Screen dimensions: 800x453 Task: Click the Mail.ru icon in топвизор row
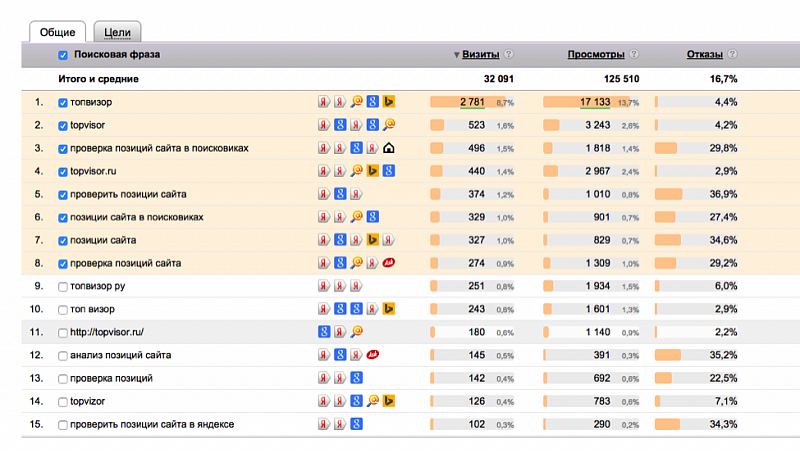(x=357, y=102)
